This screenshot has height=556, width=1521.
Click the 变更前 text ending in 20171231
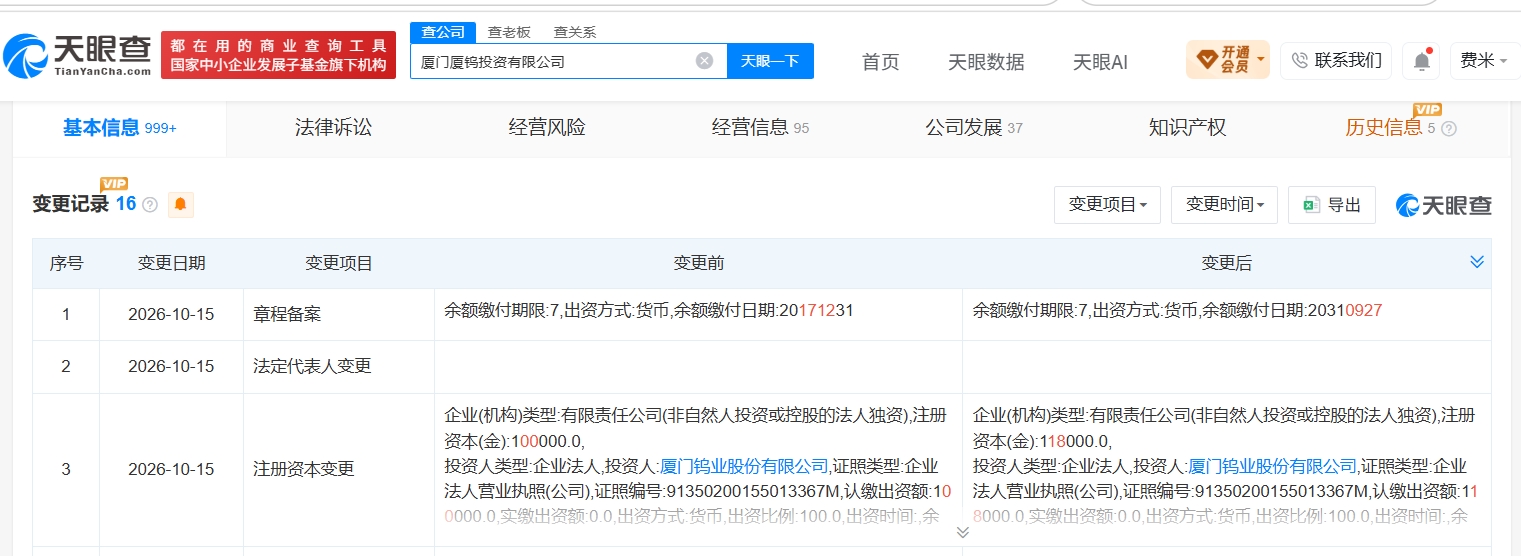click(649, 311)
